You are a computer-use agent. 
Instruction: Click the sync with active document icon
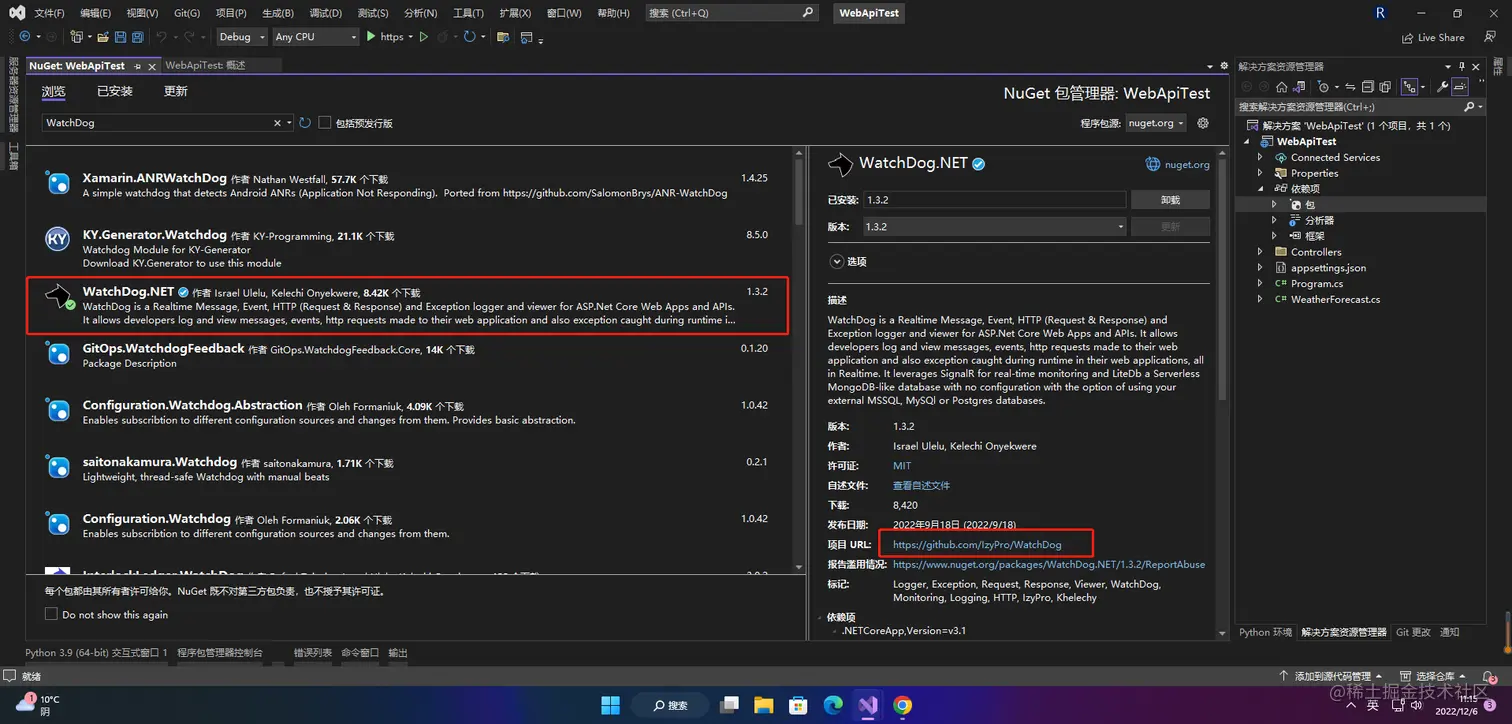coord(1350,87)
